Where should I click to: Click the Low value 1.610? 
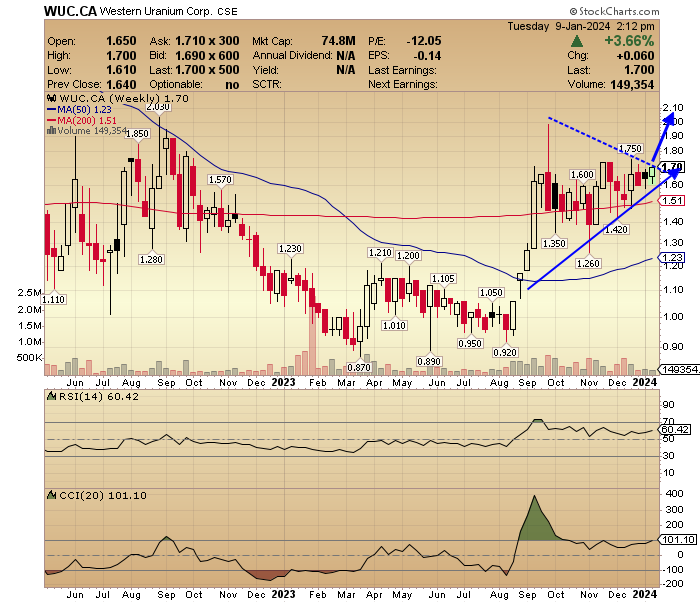121,70
